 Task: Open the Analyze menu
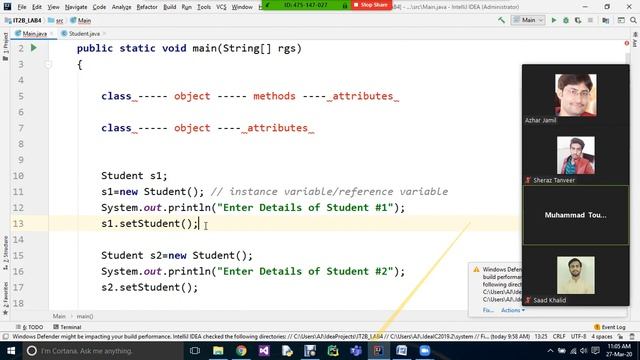[x=122, y=7]
